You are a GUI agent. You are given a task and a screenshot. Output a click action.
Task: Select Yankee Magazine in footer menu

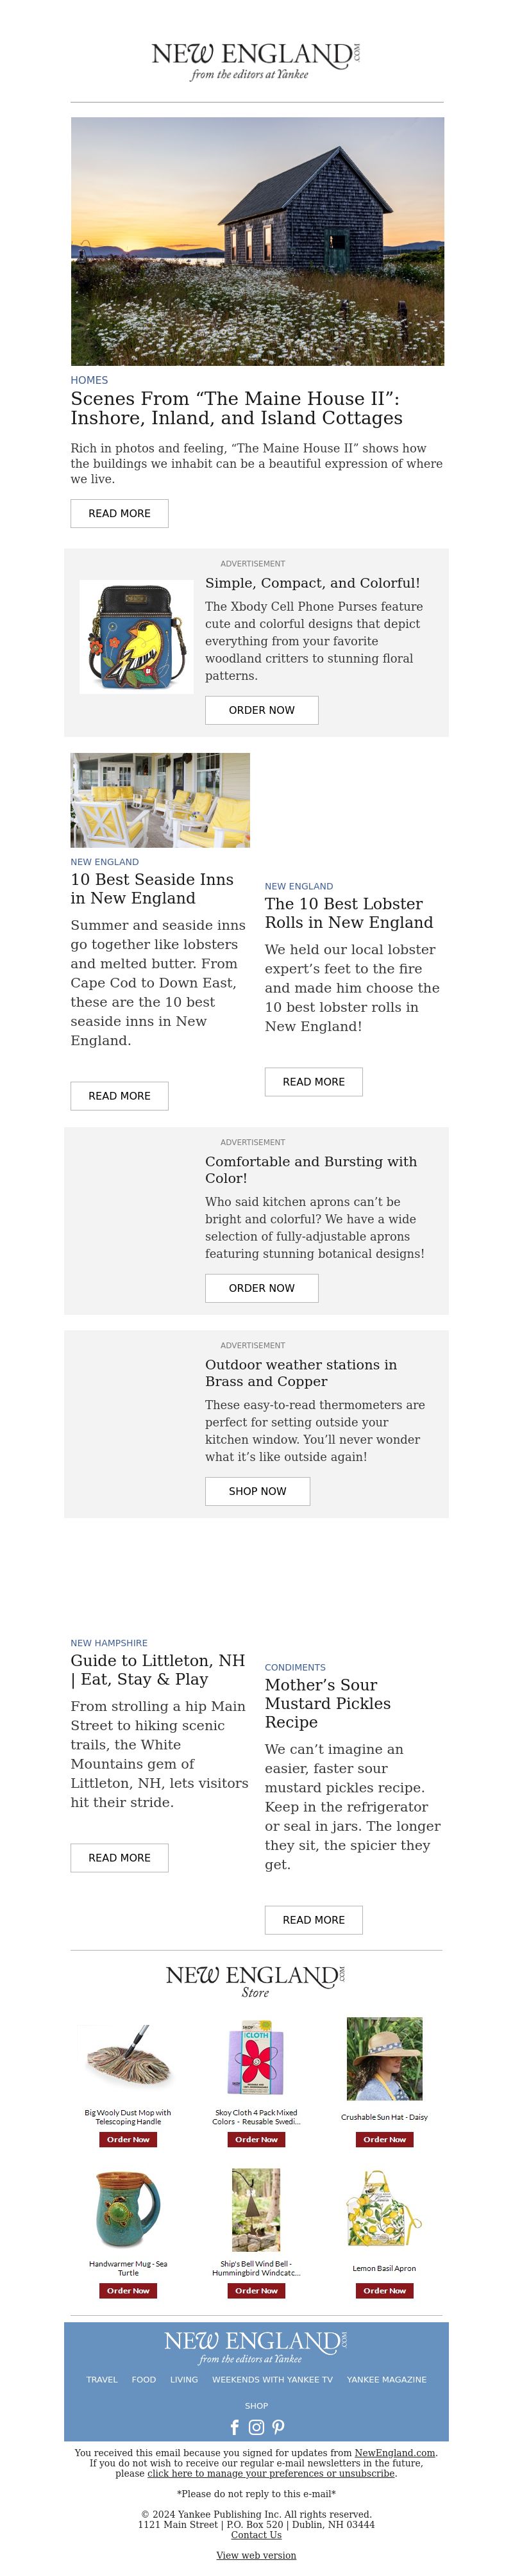point(386,2379)
